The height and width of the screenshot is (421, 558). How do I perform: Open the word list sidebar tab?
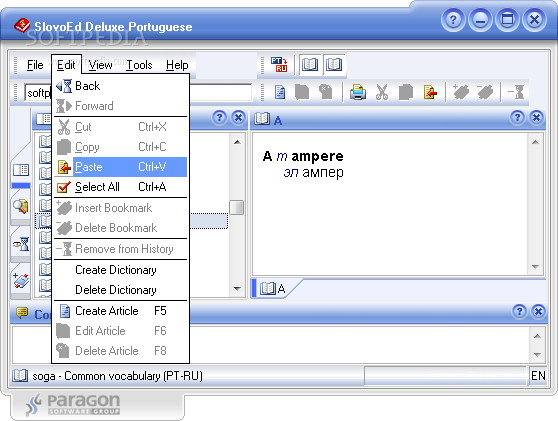21,170
